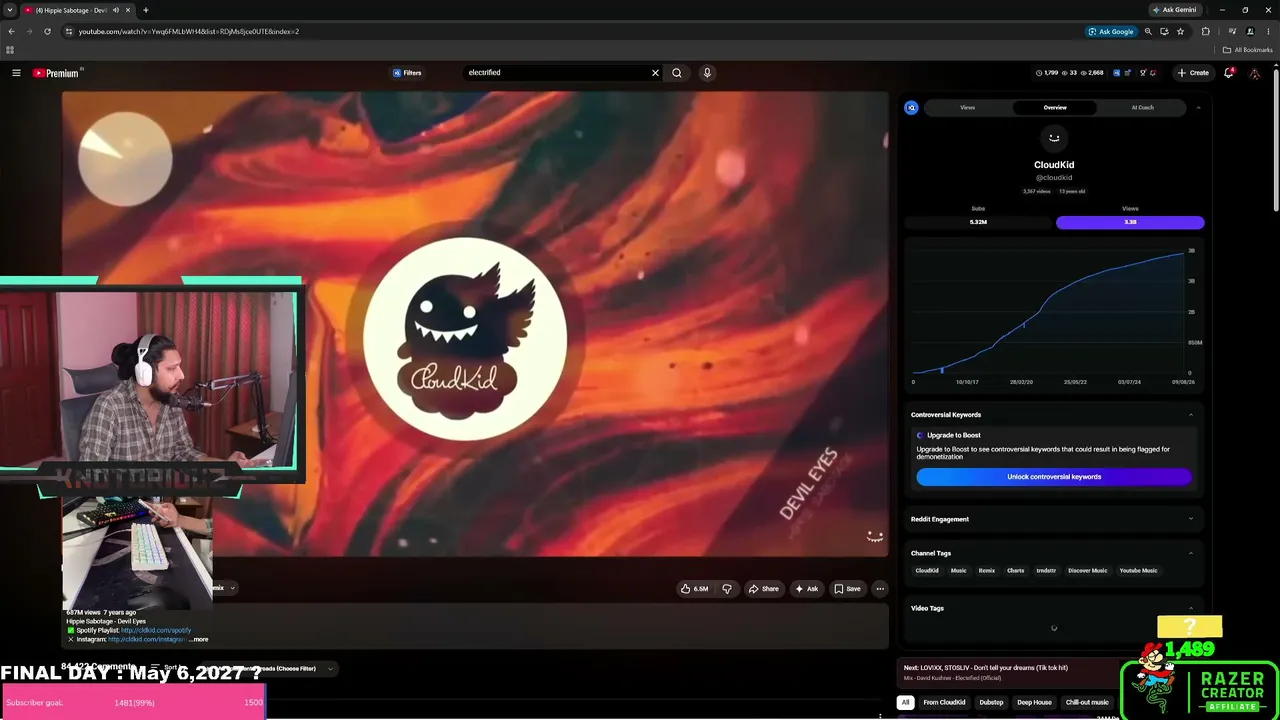Image resolution: width=1280 pixels, height=720 pixels.
Task: Open more actions three-dot menu under video
Action: [x=880, y=589]
